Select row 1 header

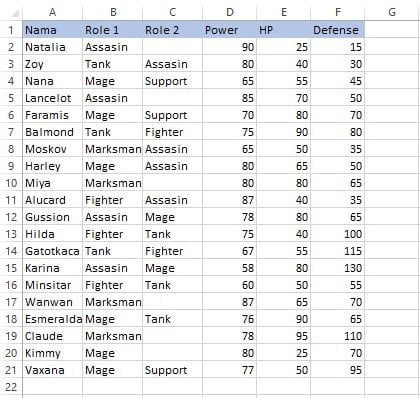pos(11,30)
